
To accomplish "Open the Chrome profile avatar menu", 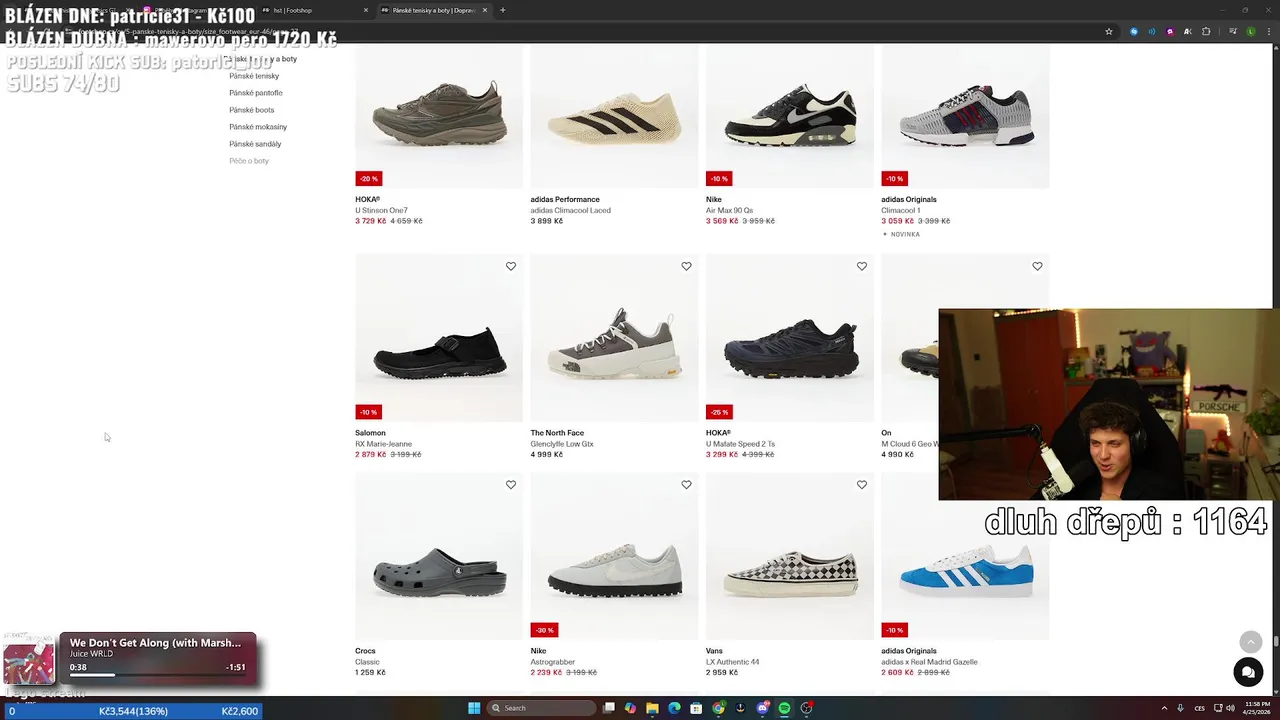I will [x=1250, y=31].
